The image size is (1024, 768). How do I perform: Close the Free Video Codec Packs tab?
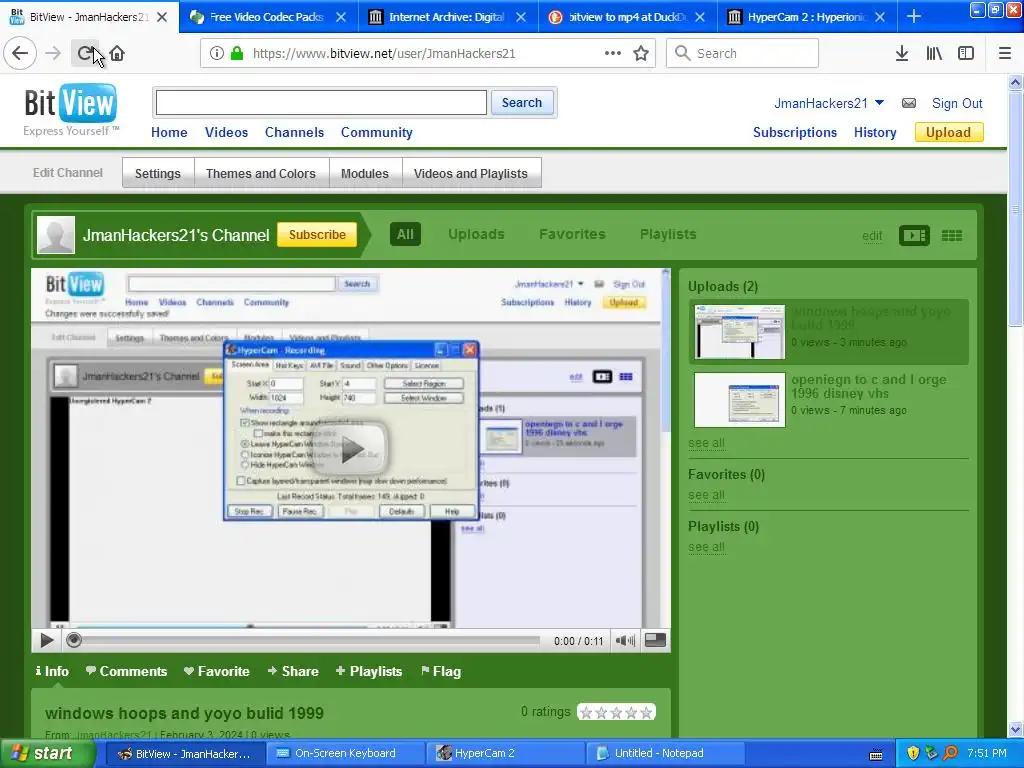341,17
